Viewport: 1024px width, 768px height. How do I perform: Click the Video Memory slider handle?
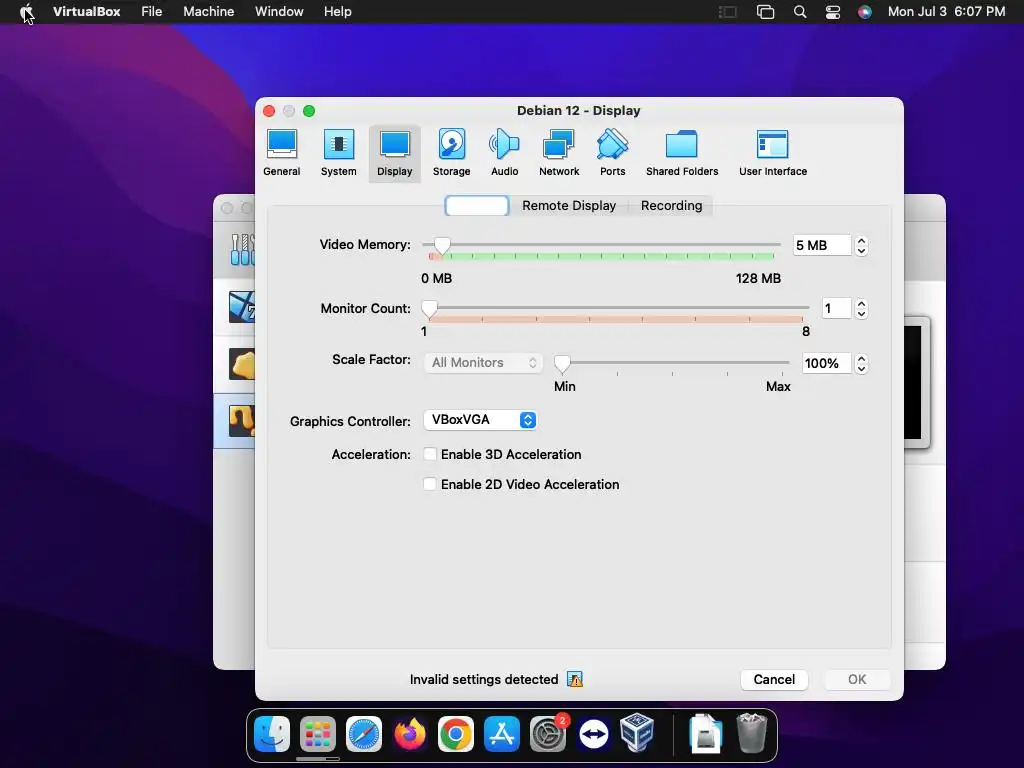pyautogui.click(x=442, y=246)
